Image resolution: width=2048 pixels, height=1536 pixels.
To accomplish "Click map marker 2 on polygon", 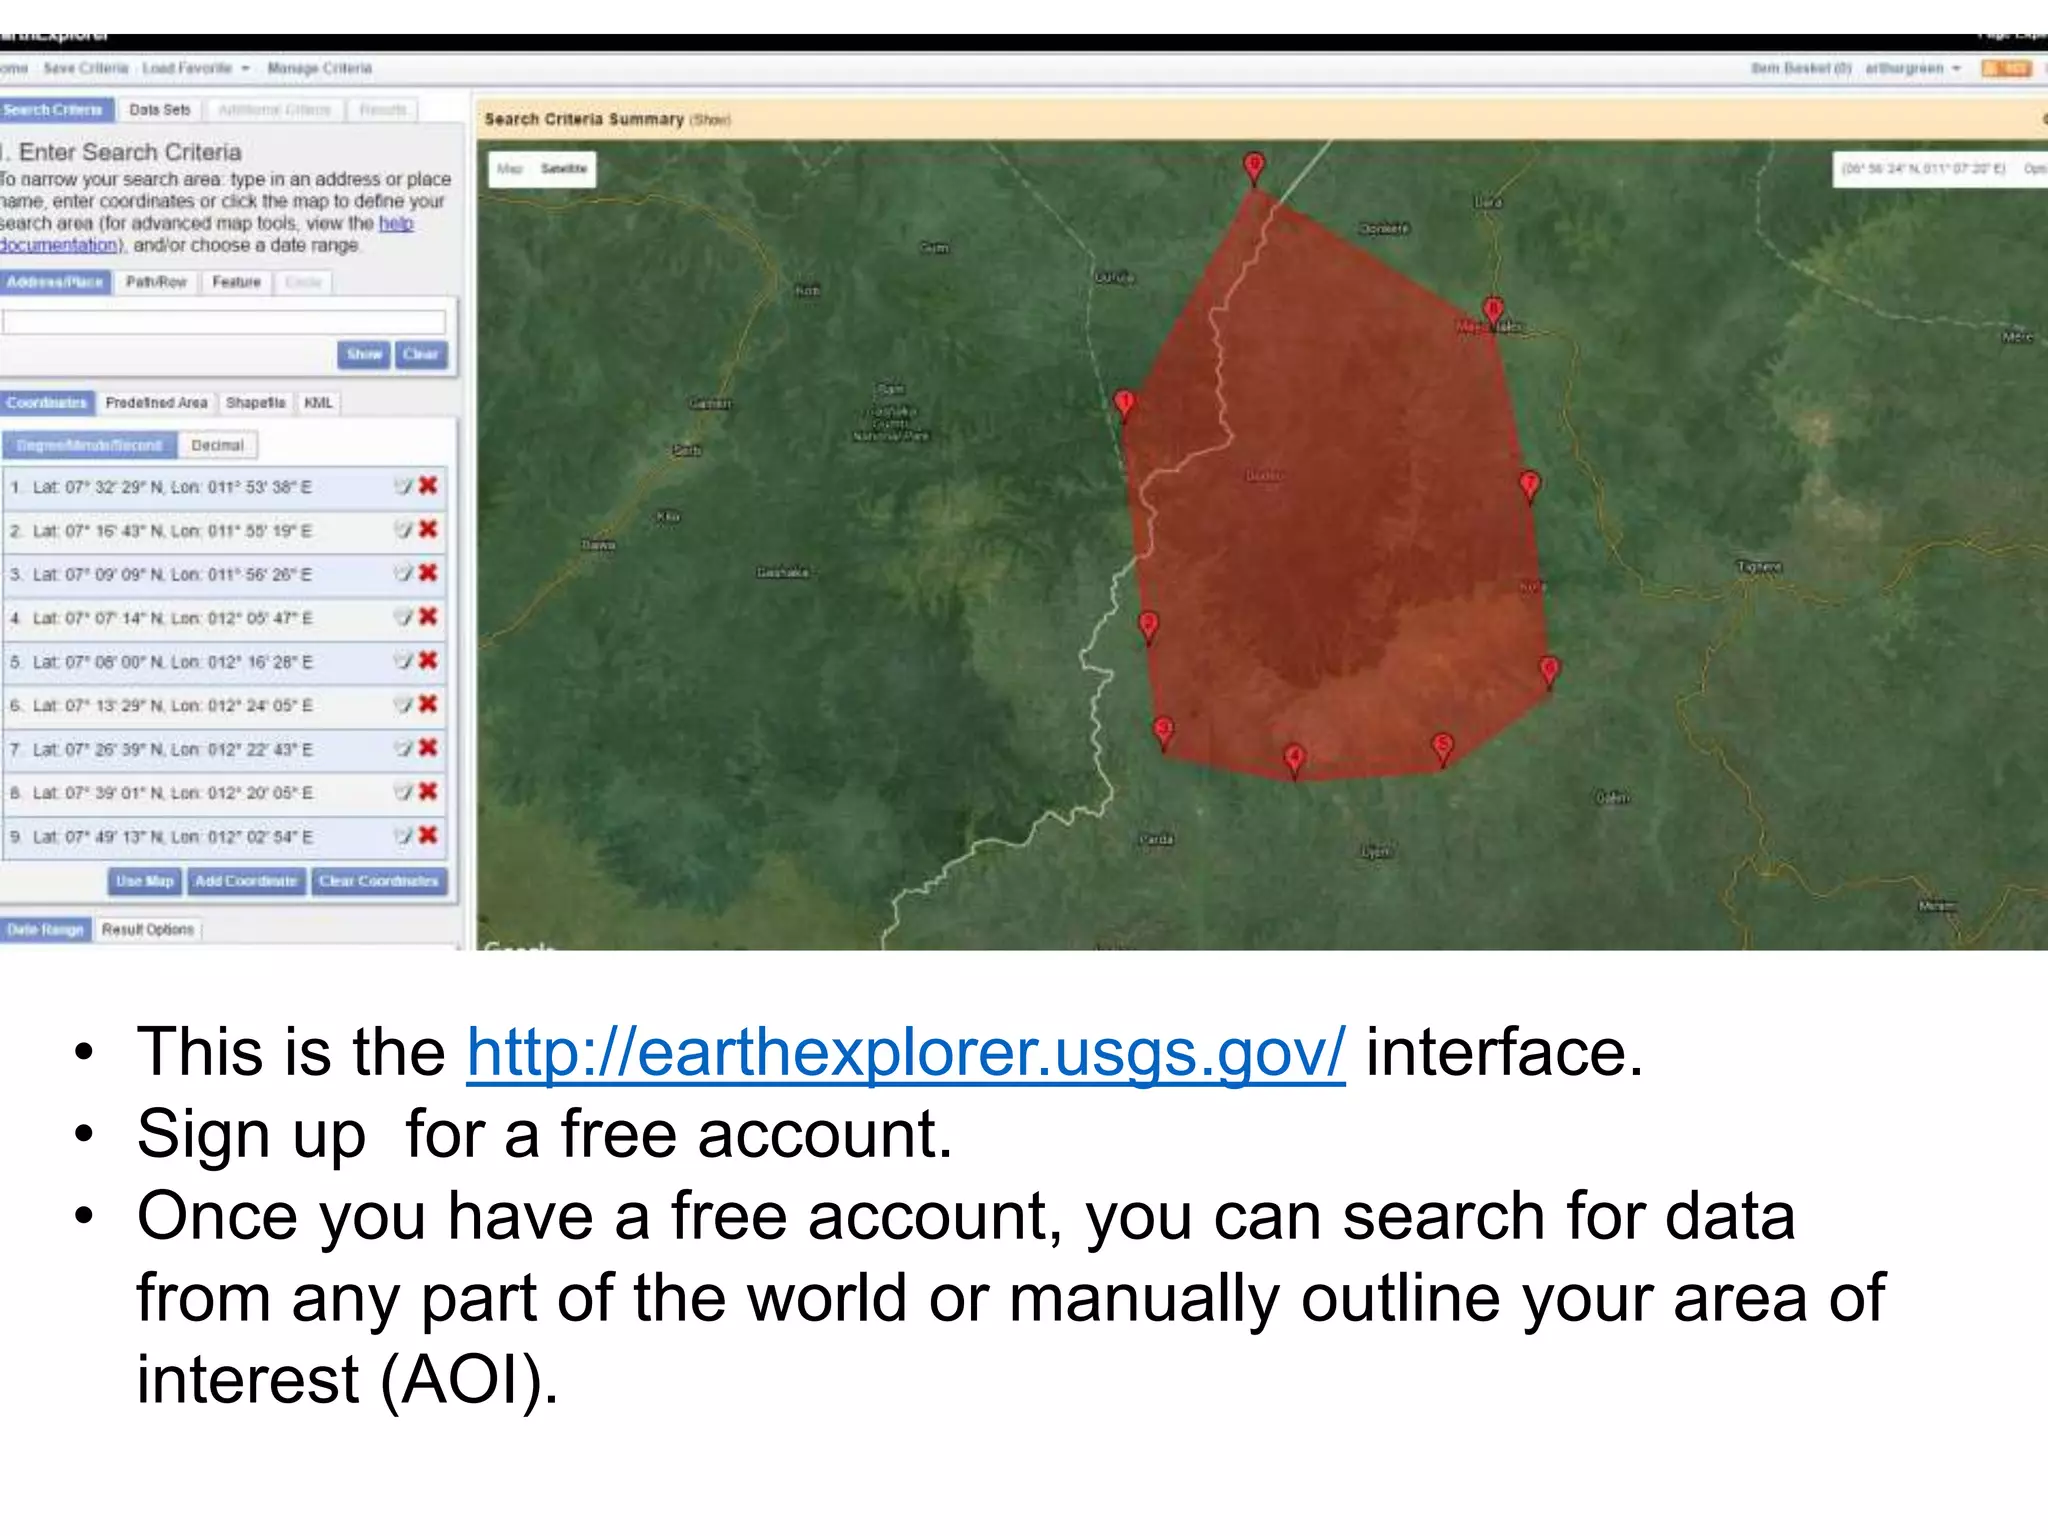I will pyautogui.click(x=1149, y=628).
